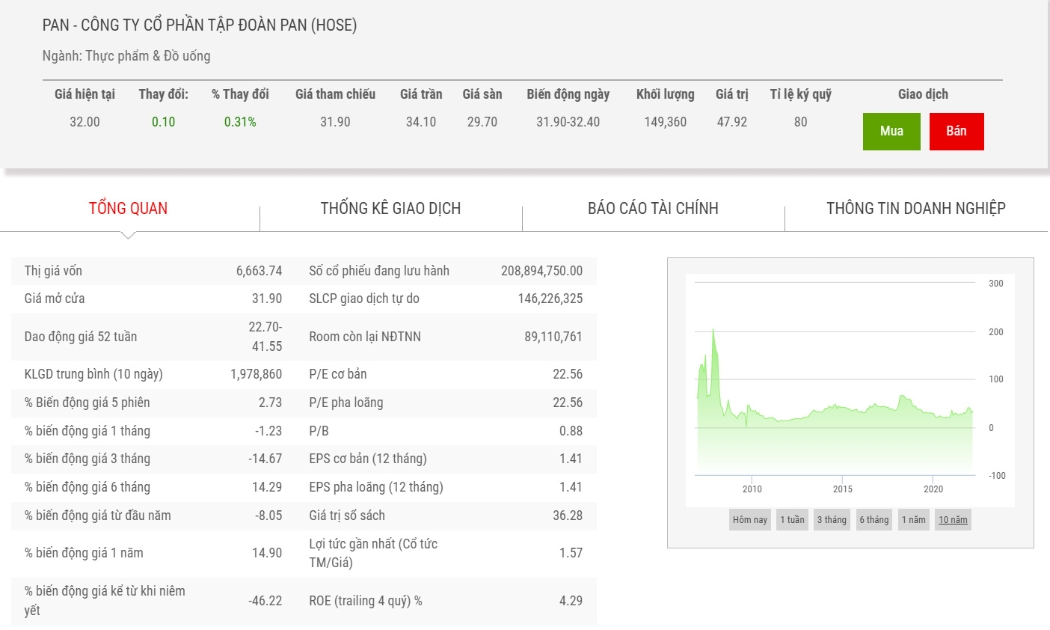This screenshot has width=1050, height=630.
Task: Click the Giá mở cửa row label
Action: 54,299
